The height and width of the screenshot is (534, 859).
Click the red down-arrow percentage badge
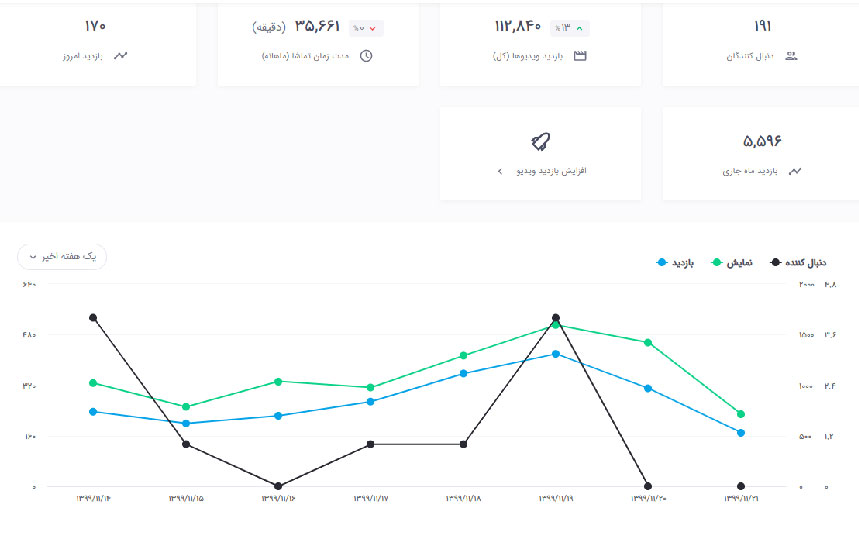(x=366, y=28)
